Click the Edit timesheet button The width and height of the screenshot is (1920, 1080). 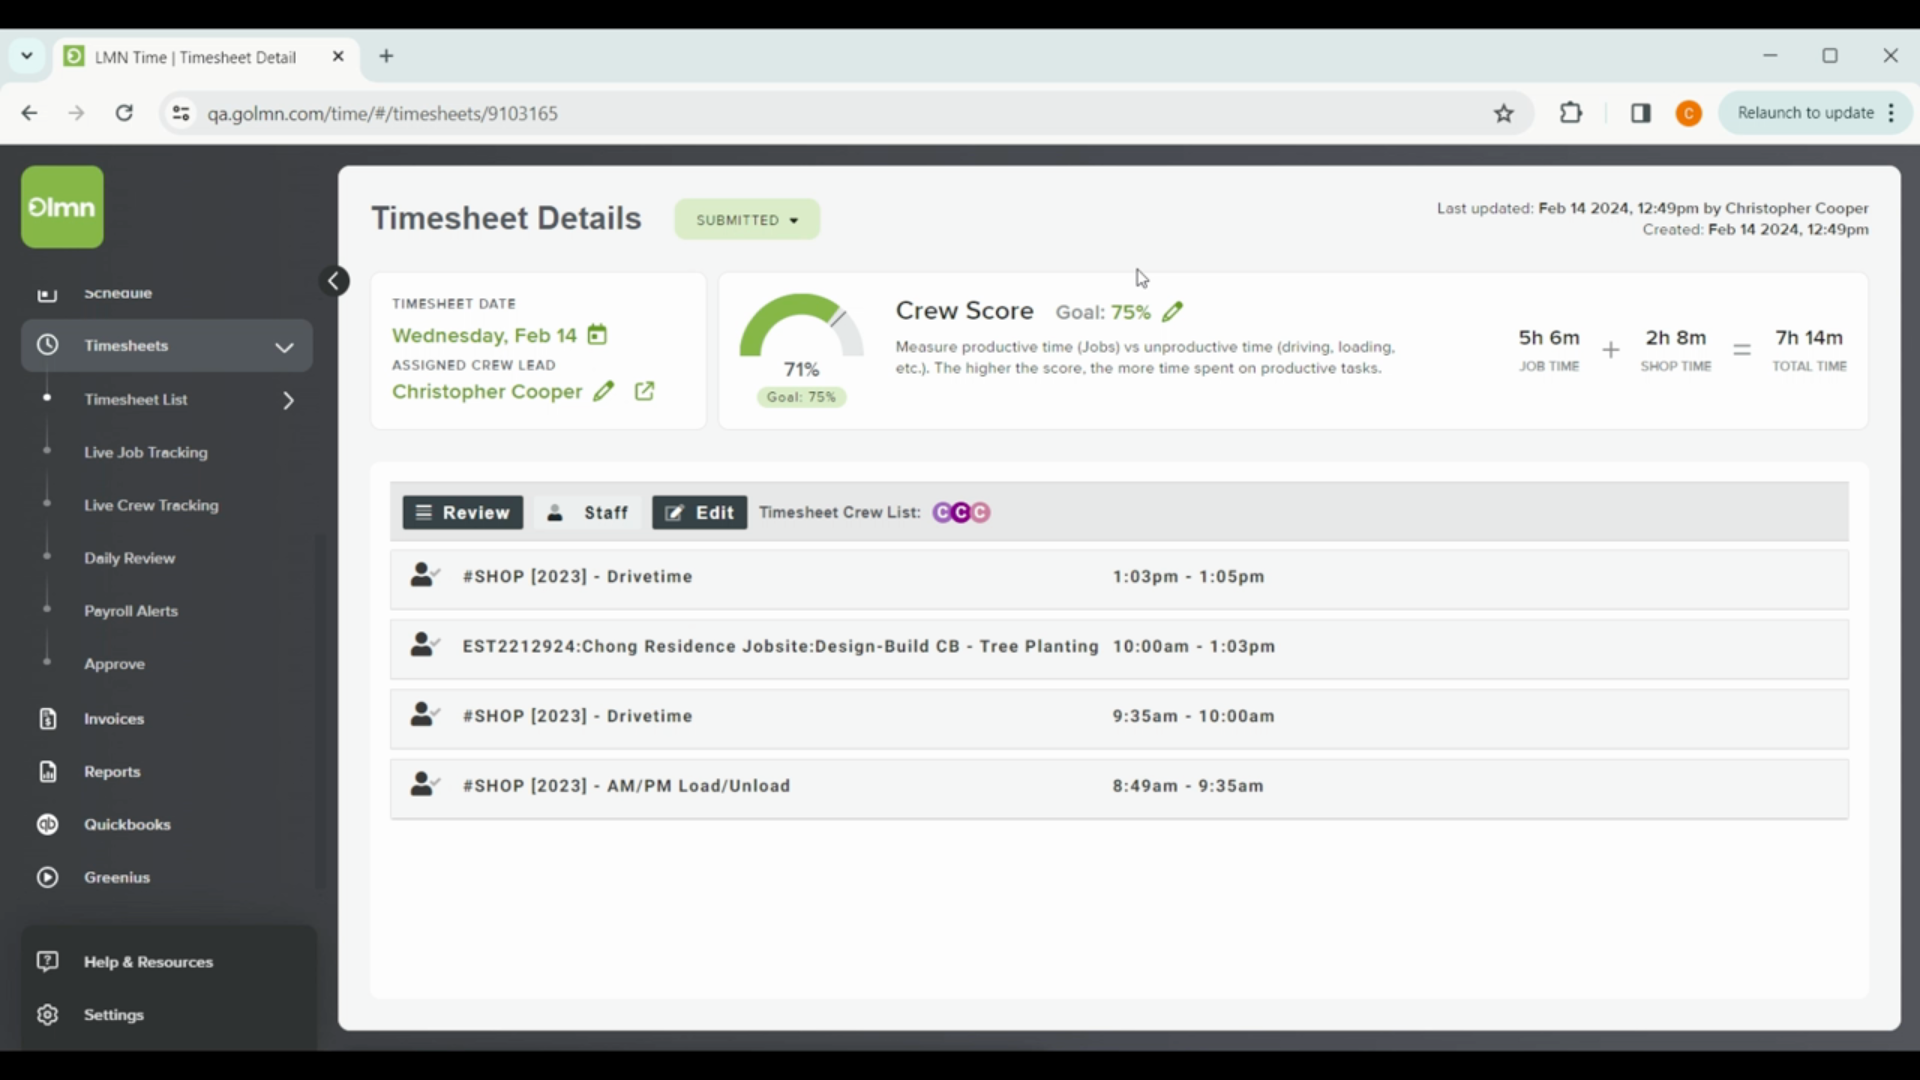[x=699, y=512]
